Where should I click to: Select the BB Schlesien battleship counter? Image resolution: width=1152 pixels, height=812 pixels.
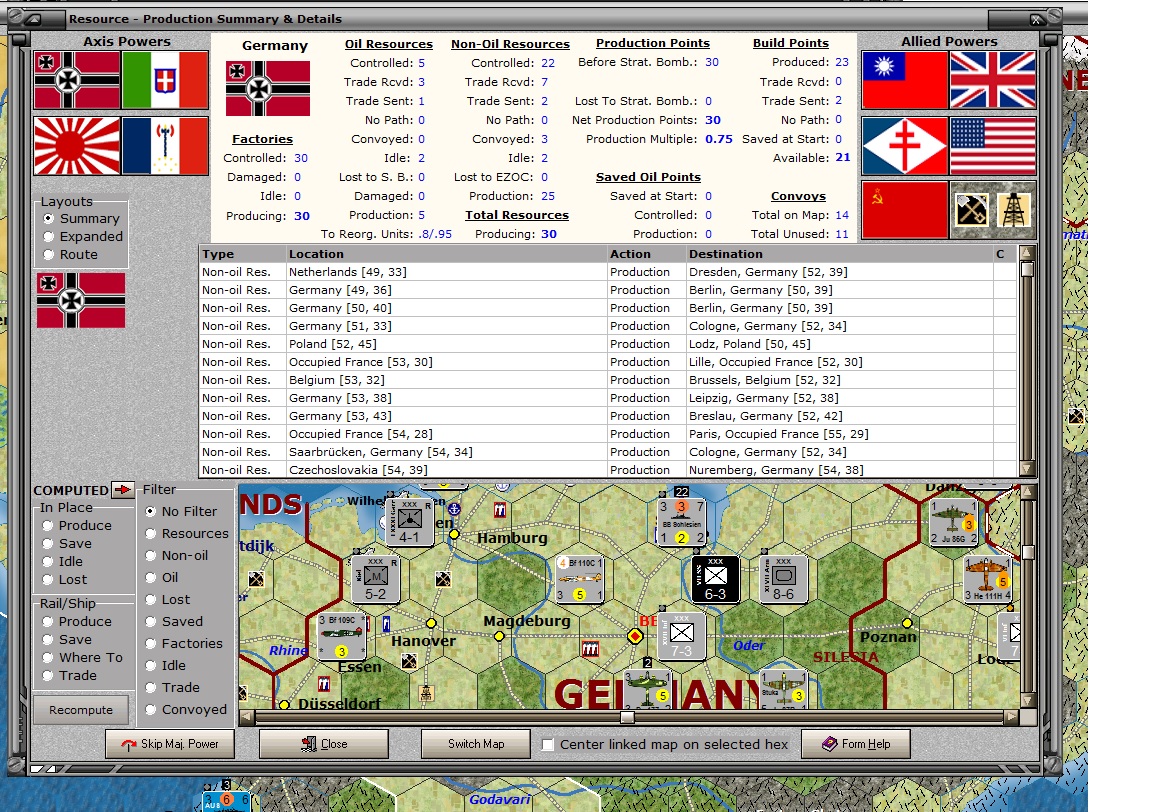682,521
